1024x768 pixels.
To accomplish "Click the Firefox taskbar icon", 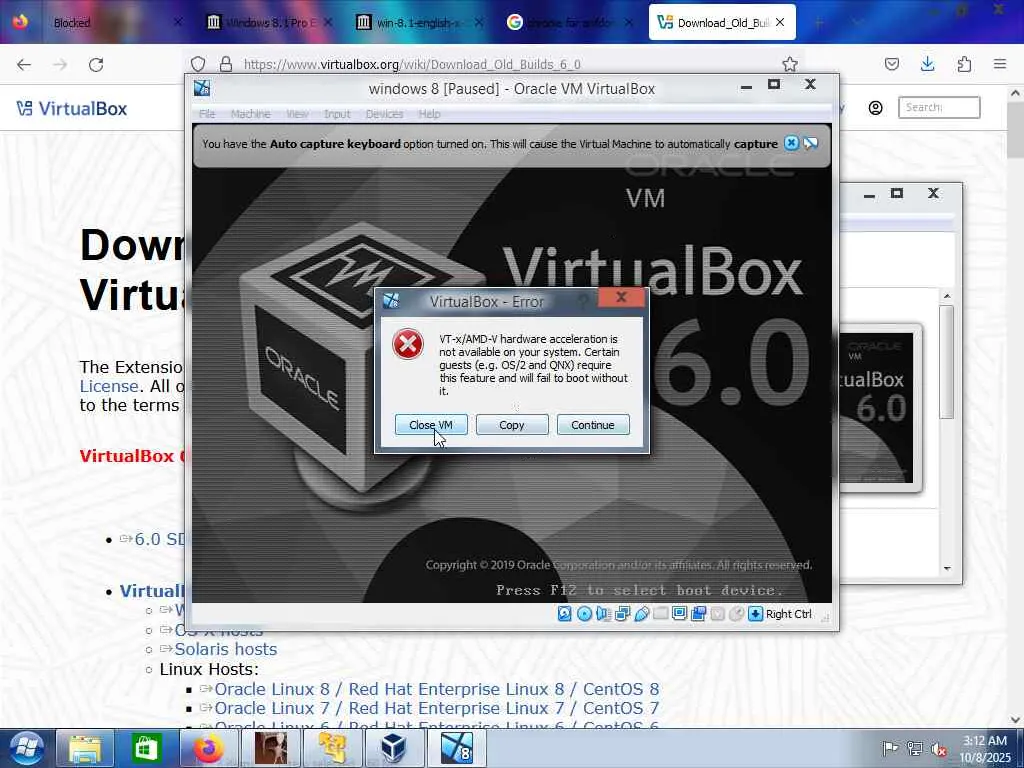I will click(208, 748).
